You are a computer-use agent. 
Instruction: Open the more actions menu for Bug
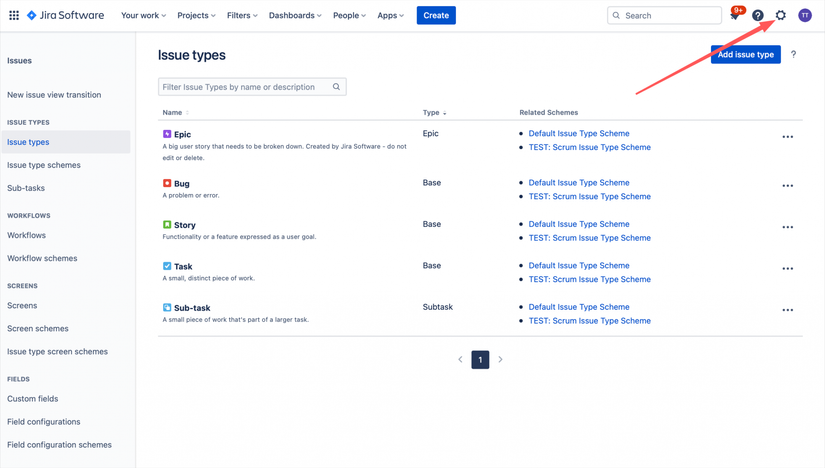(788, 186)
